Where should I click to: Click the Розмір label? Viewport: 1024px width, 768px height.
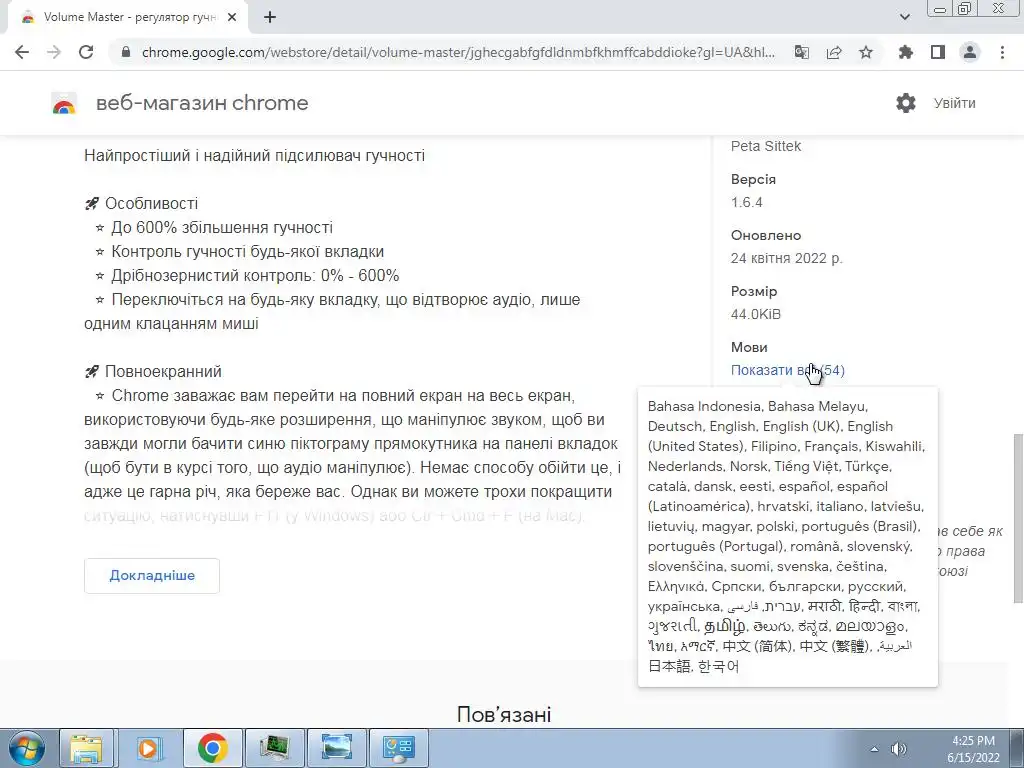pos(754,291)
